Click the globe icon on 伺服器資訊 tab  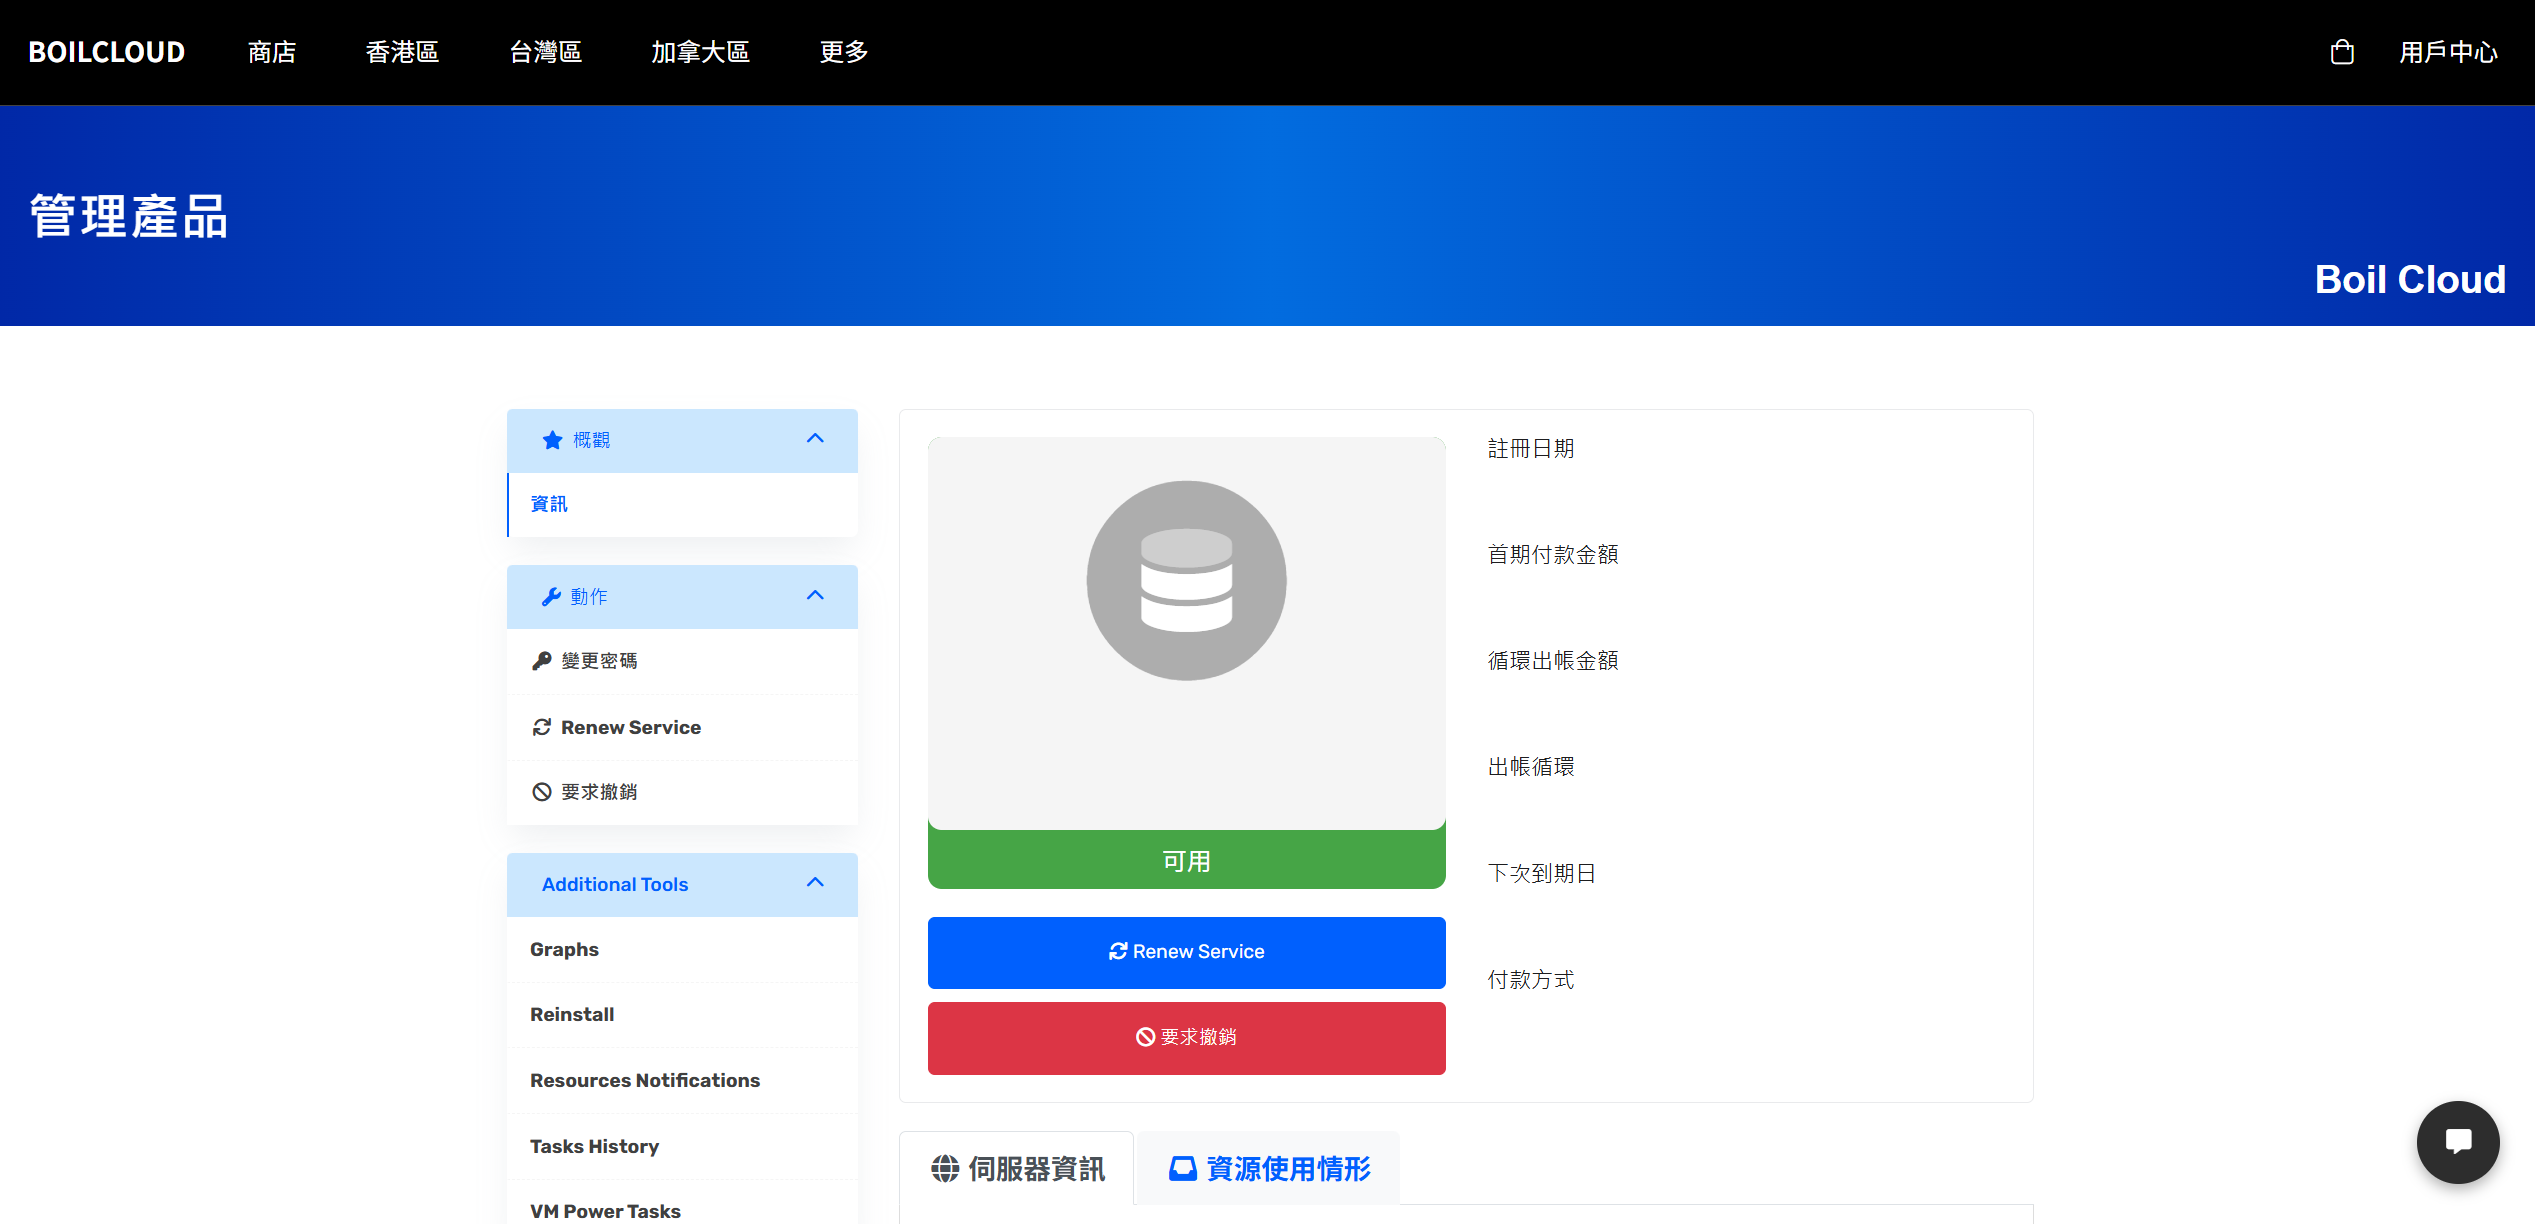pyautogui.click(x=945, y=1168)
